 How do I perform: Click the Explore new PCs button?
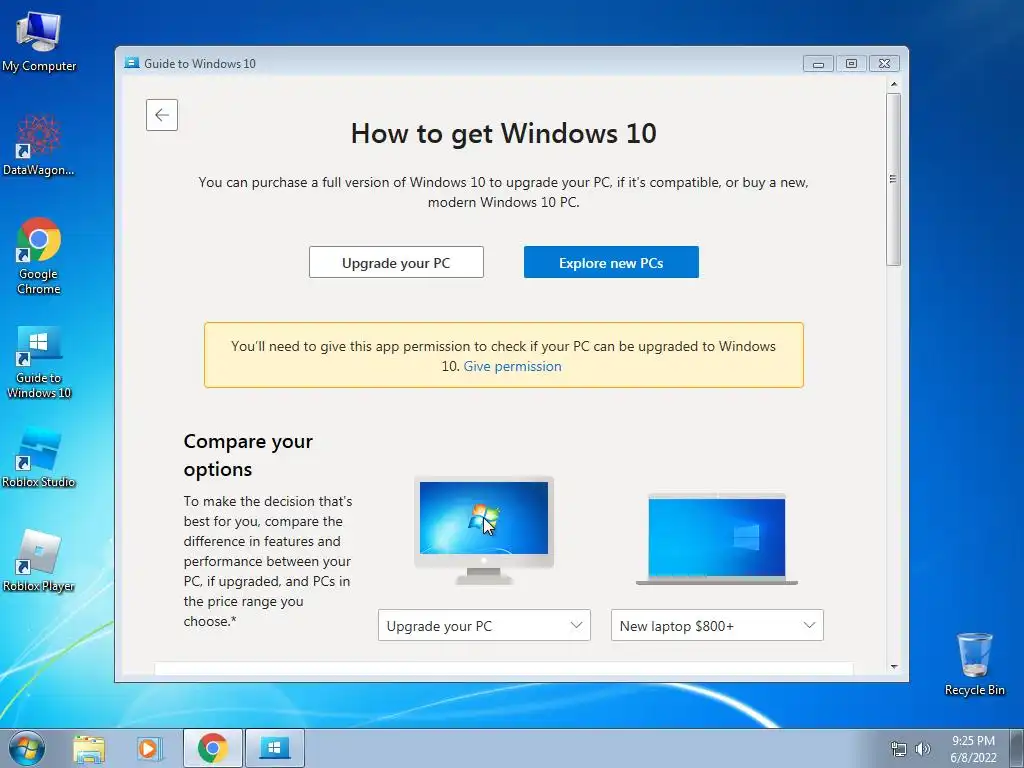tap(611, 263)
